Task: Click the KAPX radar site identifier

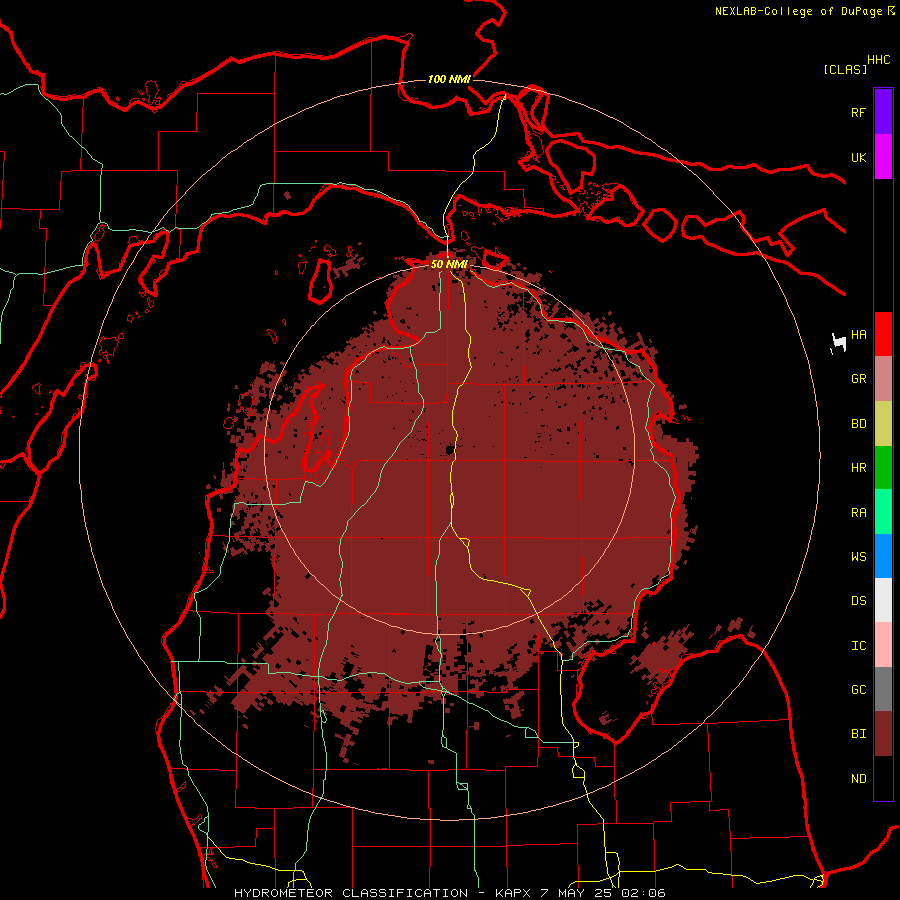Action: pyautogui.click(x=514, y=893)
